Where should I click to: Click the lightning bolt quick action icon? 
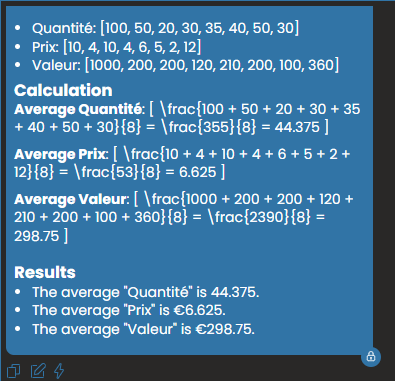tap(59, 371)
